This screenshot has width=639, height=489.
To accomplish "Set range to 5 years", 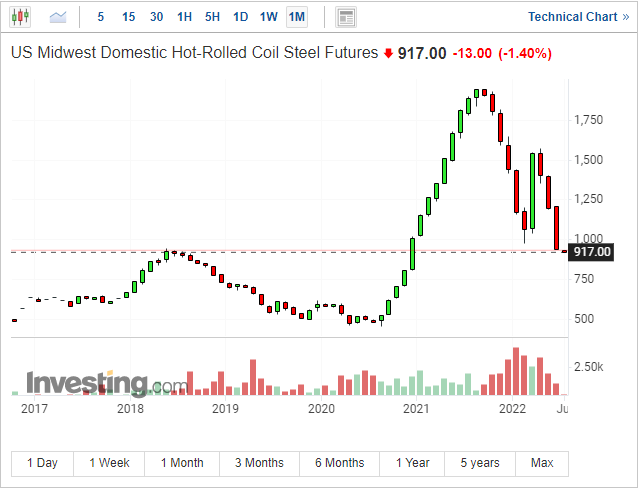I will tap(480, 463).
